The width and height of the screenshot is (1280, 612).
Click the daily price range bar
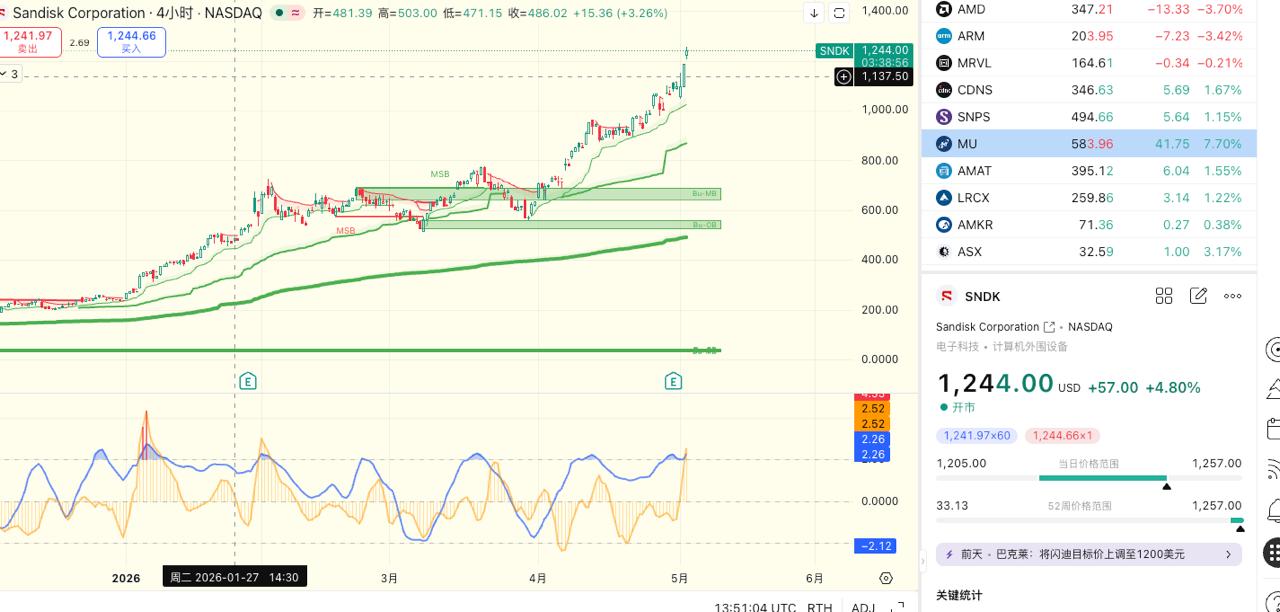point(1089,478)
